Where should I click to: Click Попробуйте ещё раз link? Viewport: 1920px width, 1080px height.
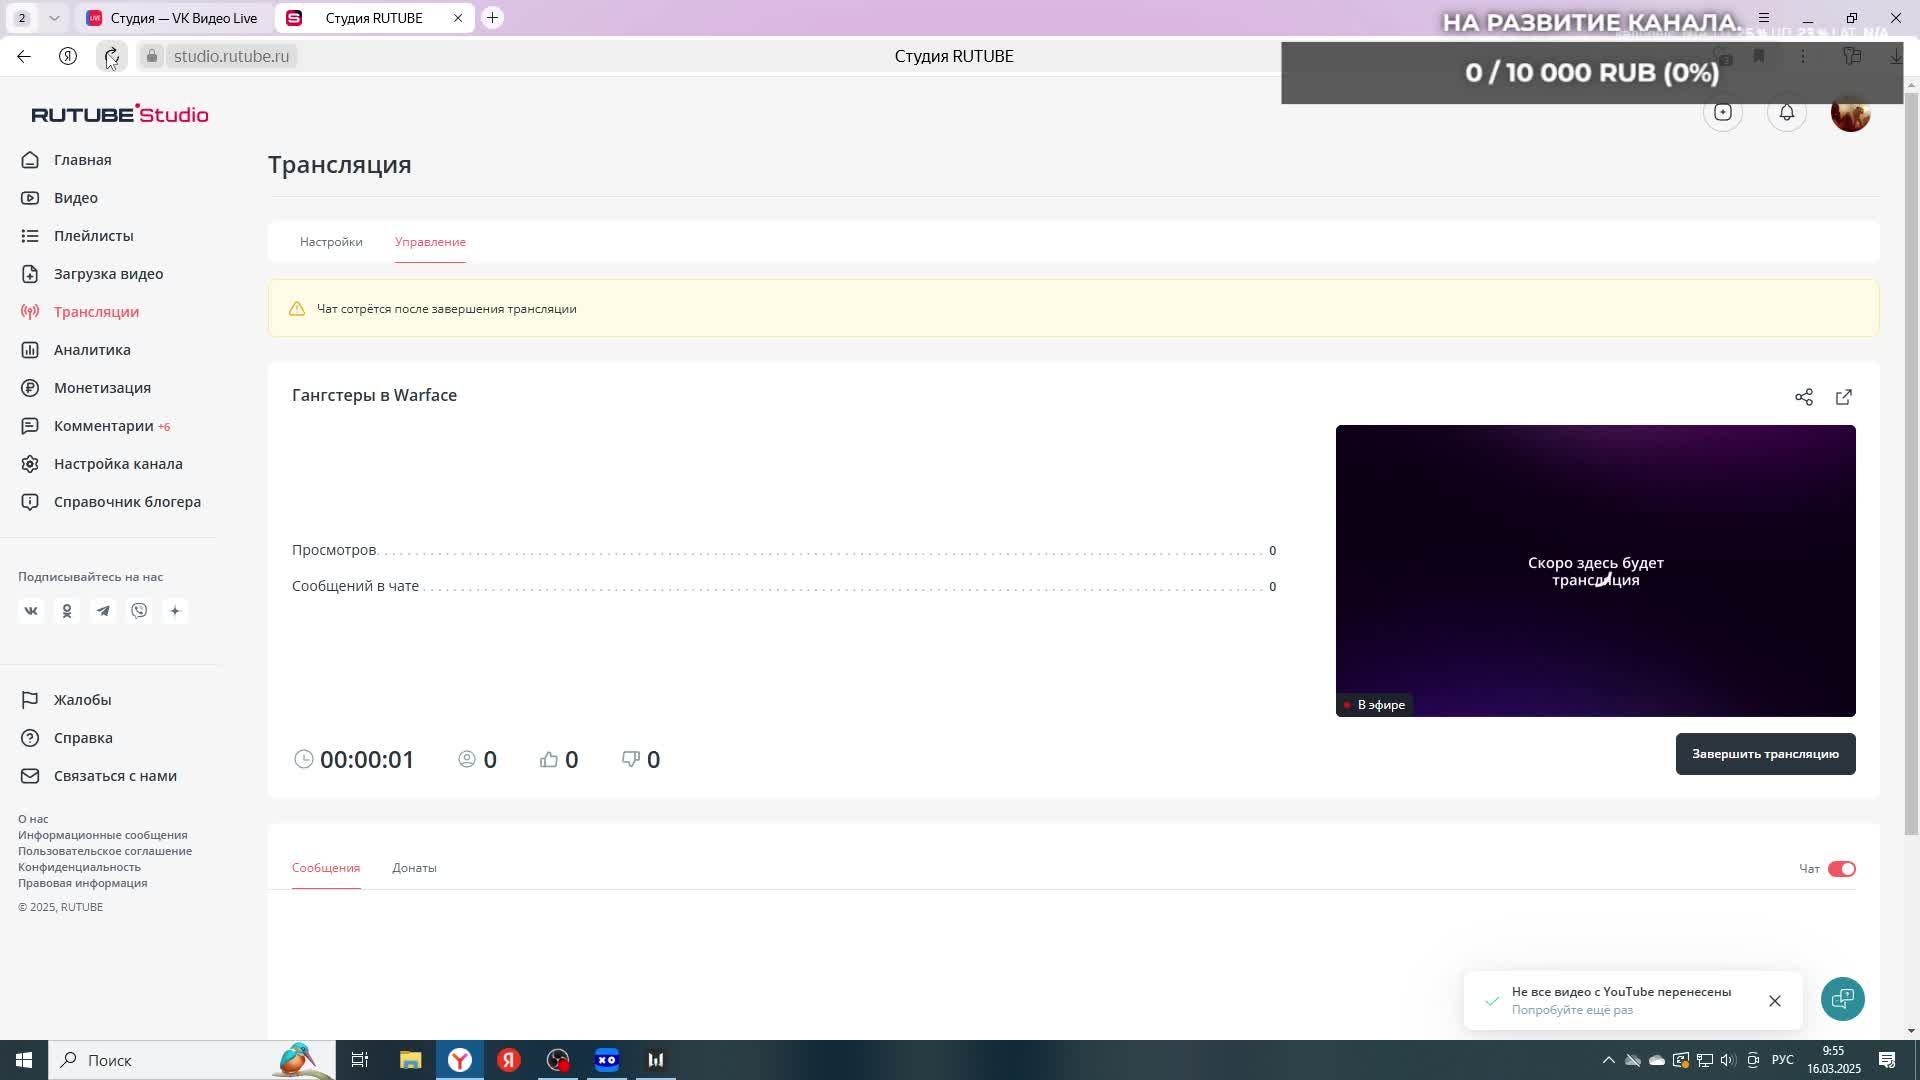pos(1572,1010)
